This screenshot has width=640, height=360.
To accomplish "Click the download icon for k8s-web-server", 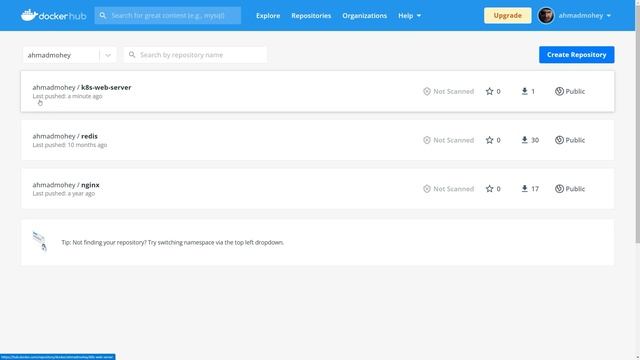I will [524, 91].
